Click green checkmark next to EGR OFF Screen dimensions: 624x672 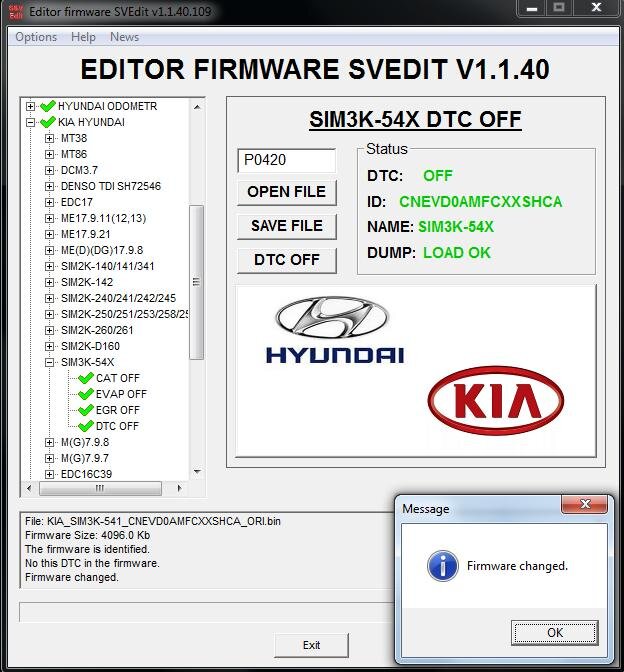pos(86,410)
